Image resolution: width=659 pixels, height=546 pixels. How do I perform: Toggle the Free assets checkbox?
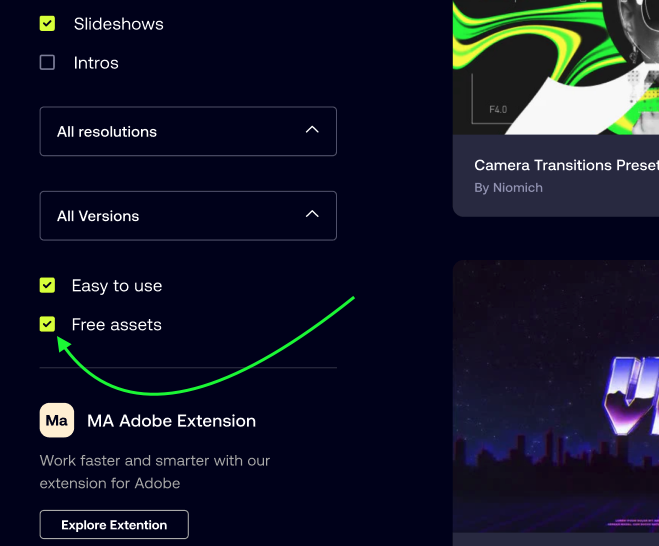pos(47,324)
